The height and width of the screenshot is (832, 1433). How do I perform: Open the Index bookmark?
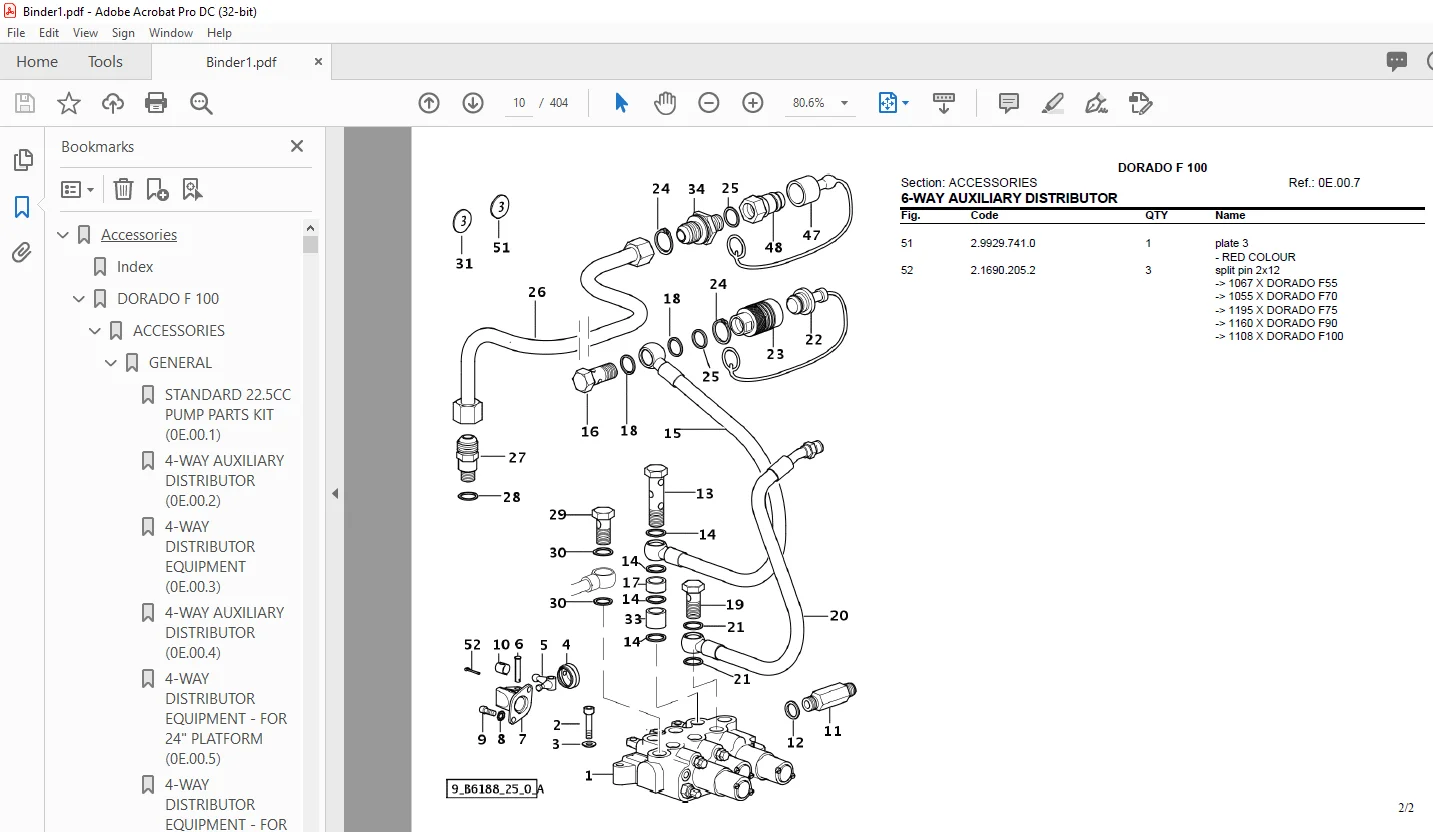[135, 267]
